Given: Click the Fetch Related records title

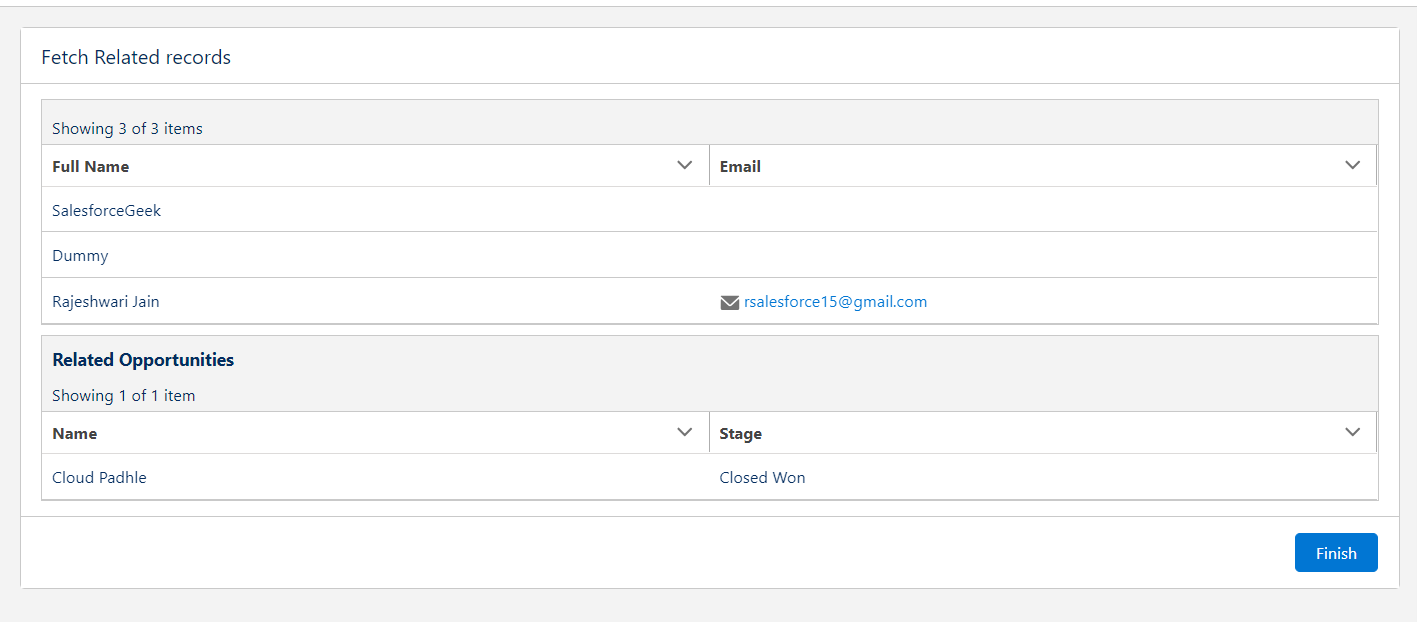Looking at the screenshot, I should [136, 57].
